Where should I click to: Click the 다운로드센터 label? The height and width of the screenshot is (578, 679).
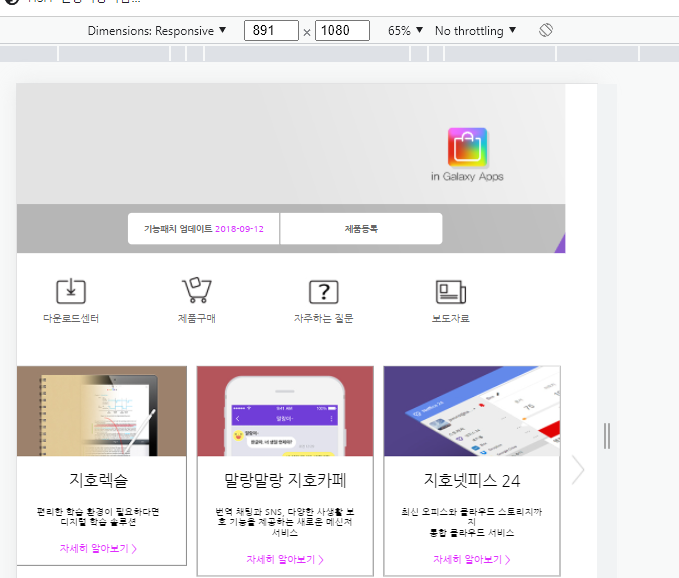click(71, 318)
